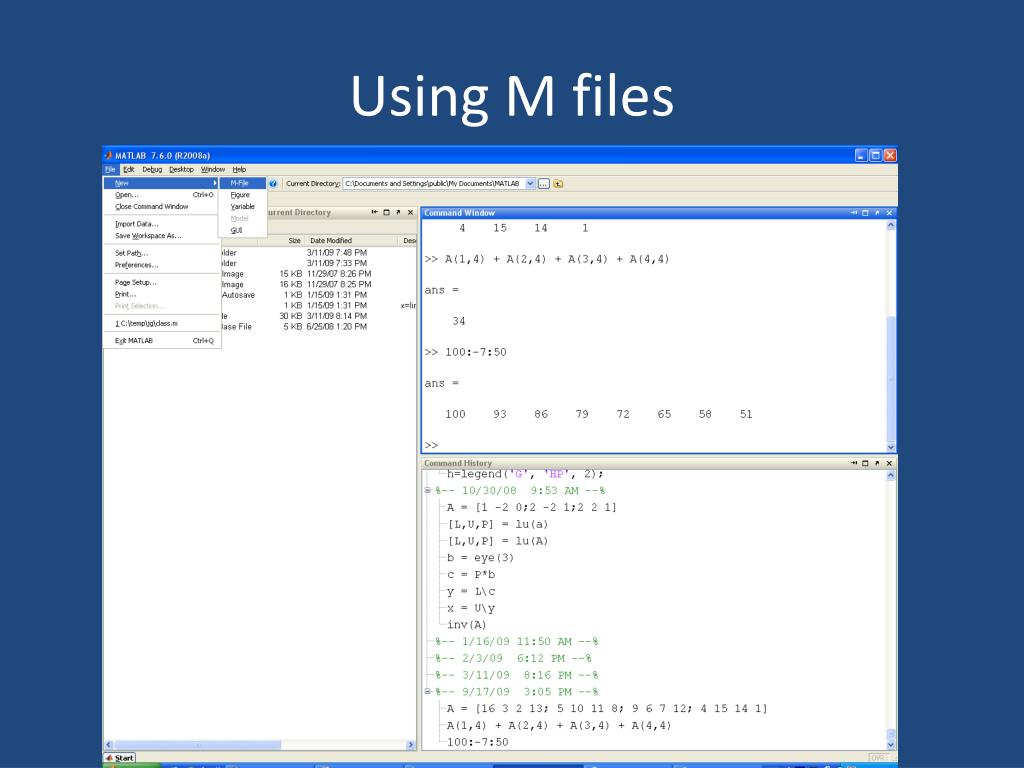
Task: Close the Command History panel
Action: tap(889, 463)
